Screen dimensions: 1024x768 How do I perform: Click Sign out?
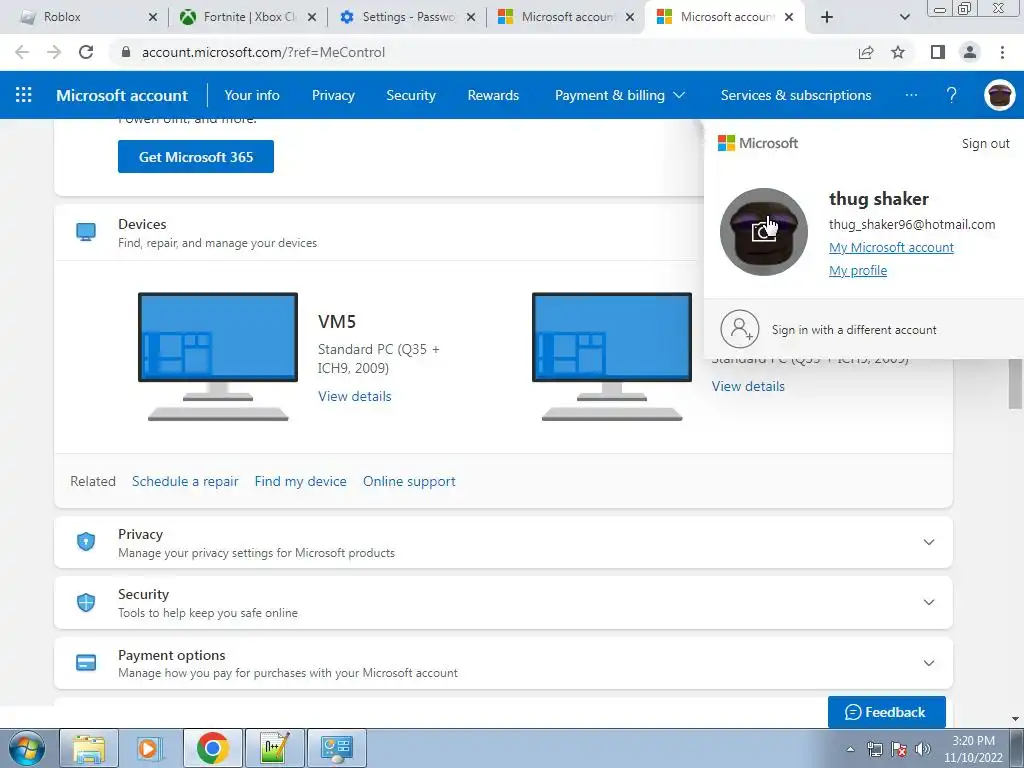click(x=985, y=144)
